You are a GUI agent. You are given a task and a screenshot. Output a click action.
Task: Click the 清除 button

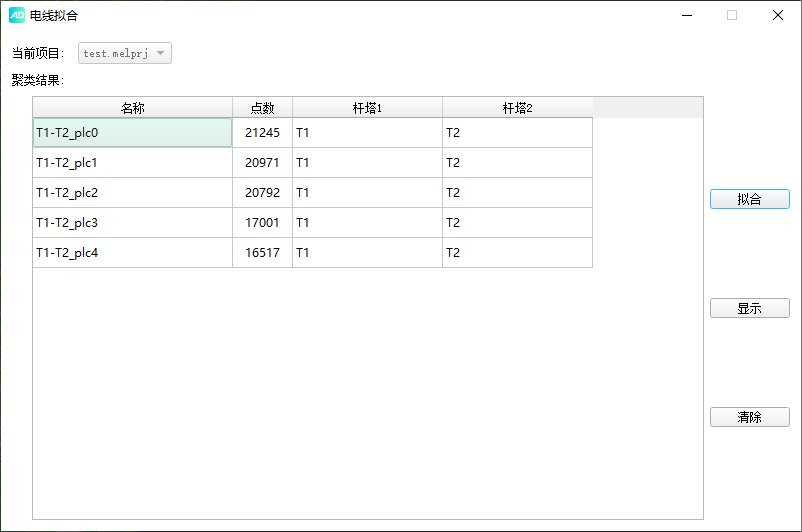point(749,417)
